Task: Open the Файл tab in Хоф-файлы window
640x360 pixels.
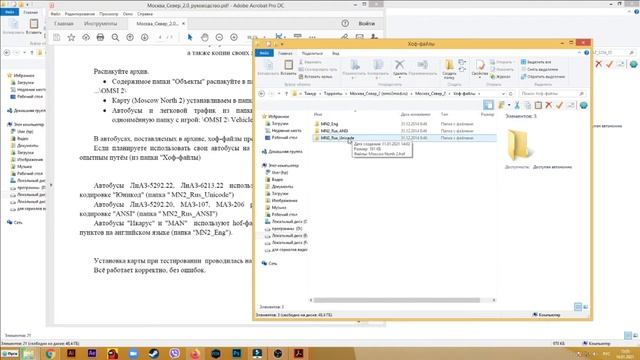Action: [x=264, y=53]
